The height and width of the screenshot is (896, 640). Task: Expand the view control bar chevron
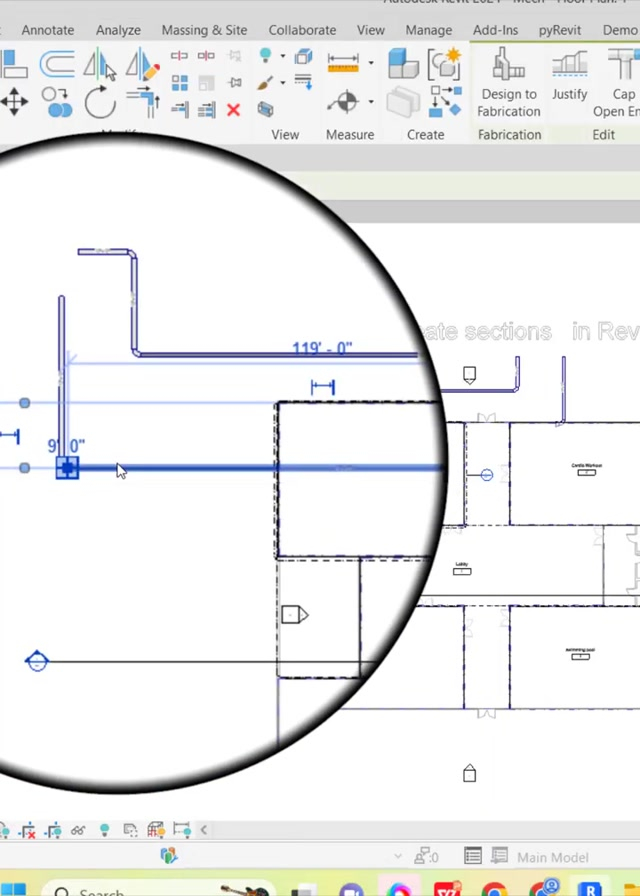(204, 829)
